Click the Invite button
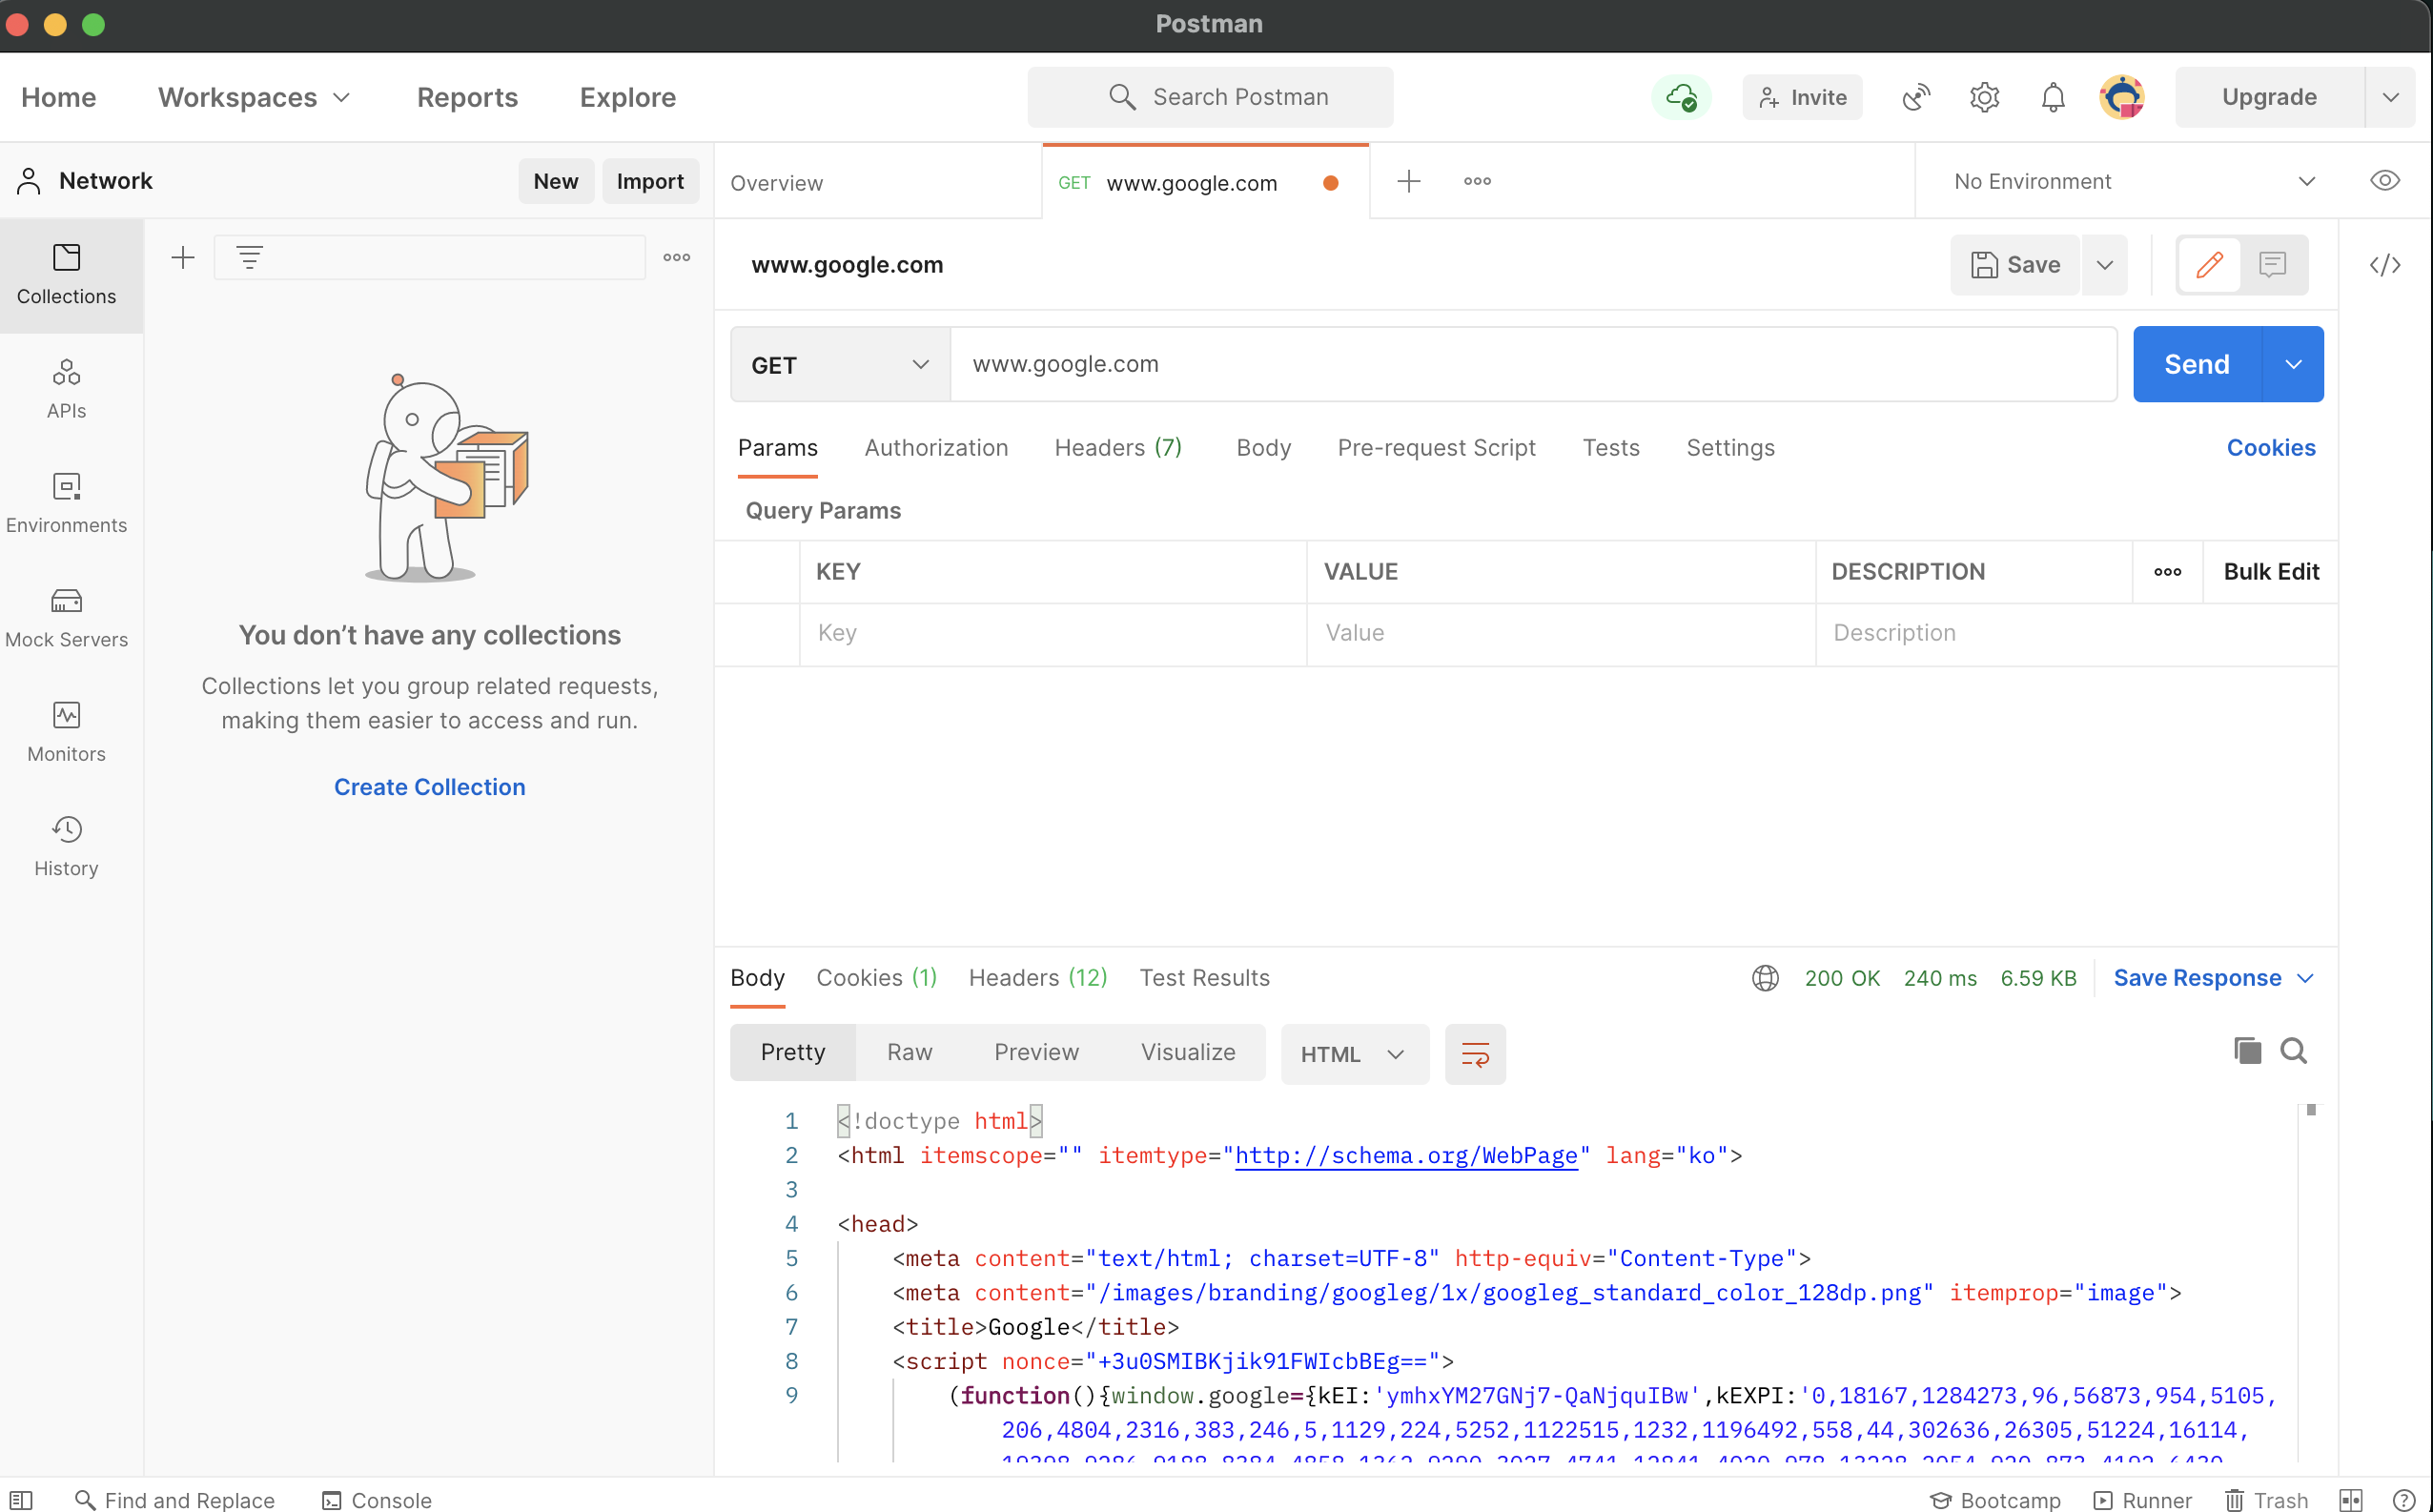Image resolution: width=2433 pixels, height=1512 pixels. tap(1802, 97)
